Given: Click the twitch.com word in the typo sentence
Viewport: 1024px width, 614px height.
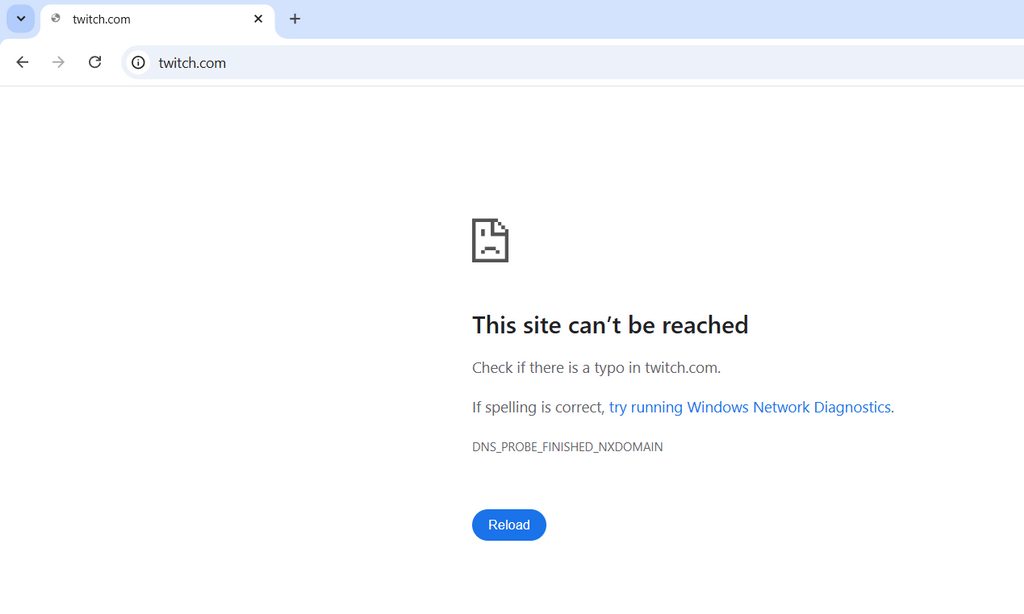Looking at the screenshot, I should (x=682, y=368).
